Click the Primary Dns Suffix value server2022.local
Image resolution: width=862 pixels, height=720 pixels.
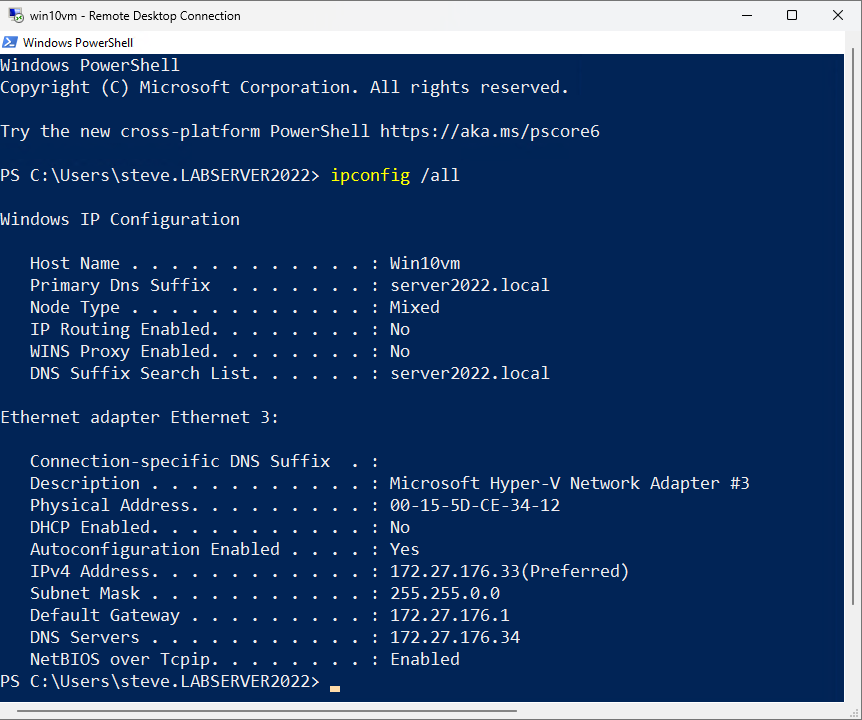[469, 286]
